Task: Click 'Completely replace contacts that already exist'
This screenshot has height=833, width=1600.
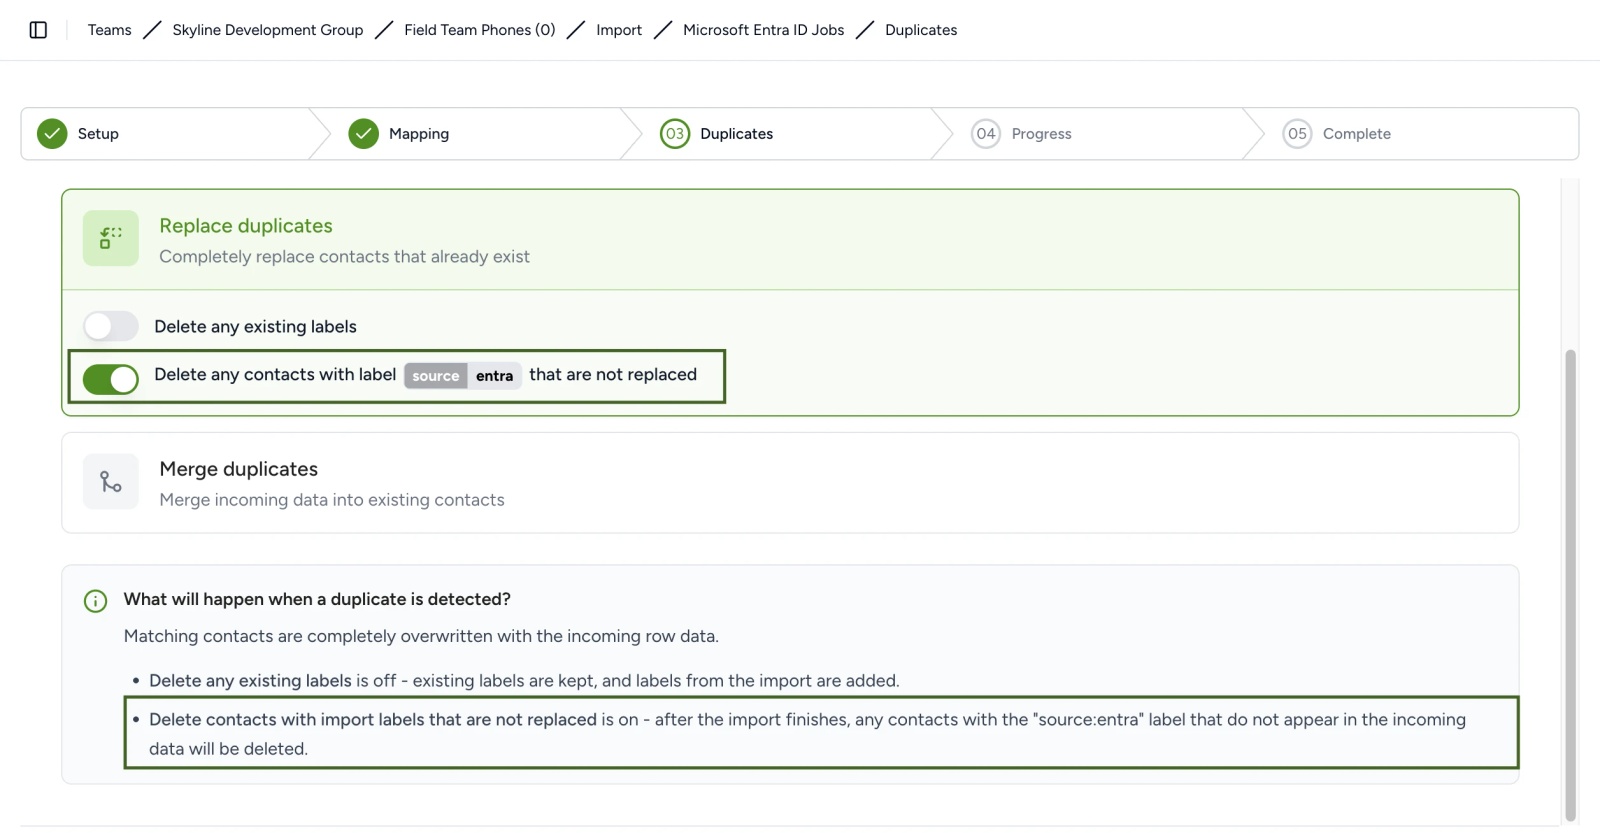Action: 344,257
